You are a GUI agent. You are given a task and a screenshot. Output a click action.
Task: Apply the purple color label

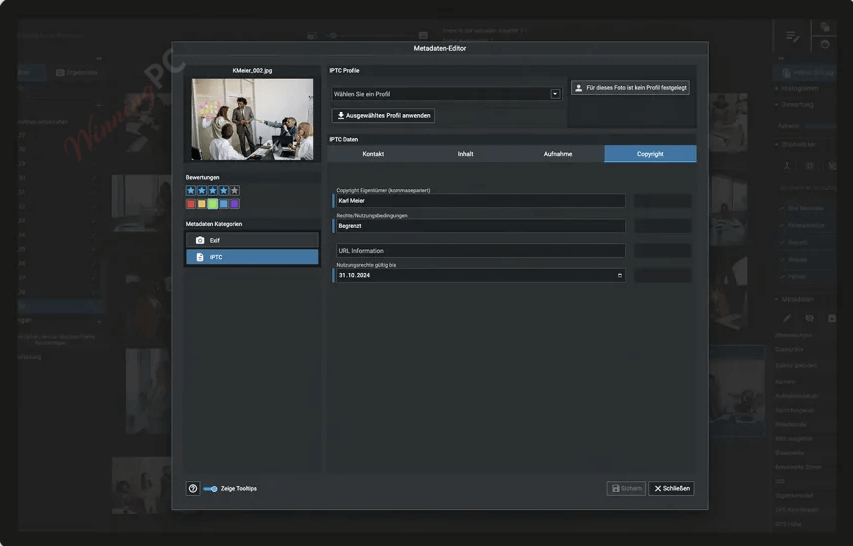coord(234,204)
